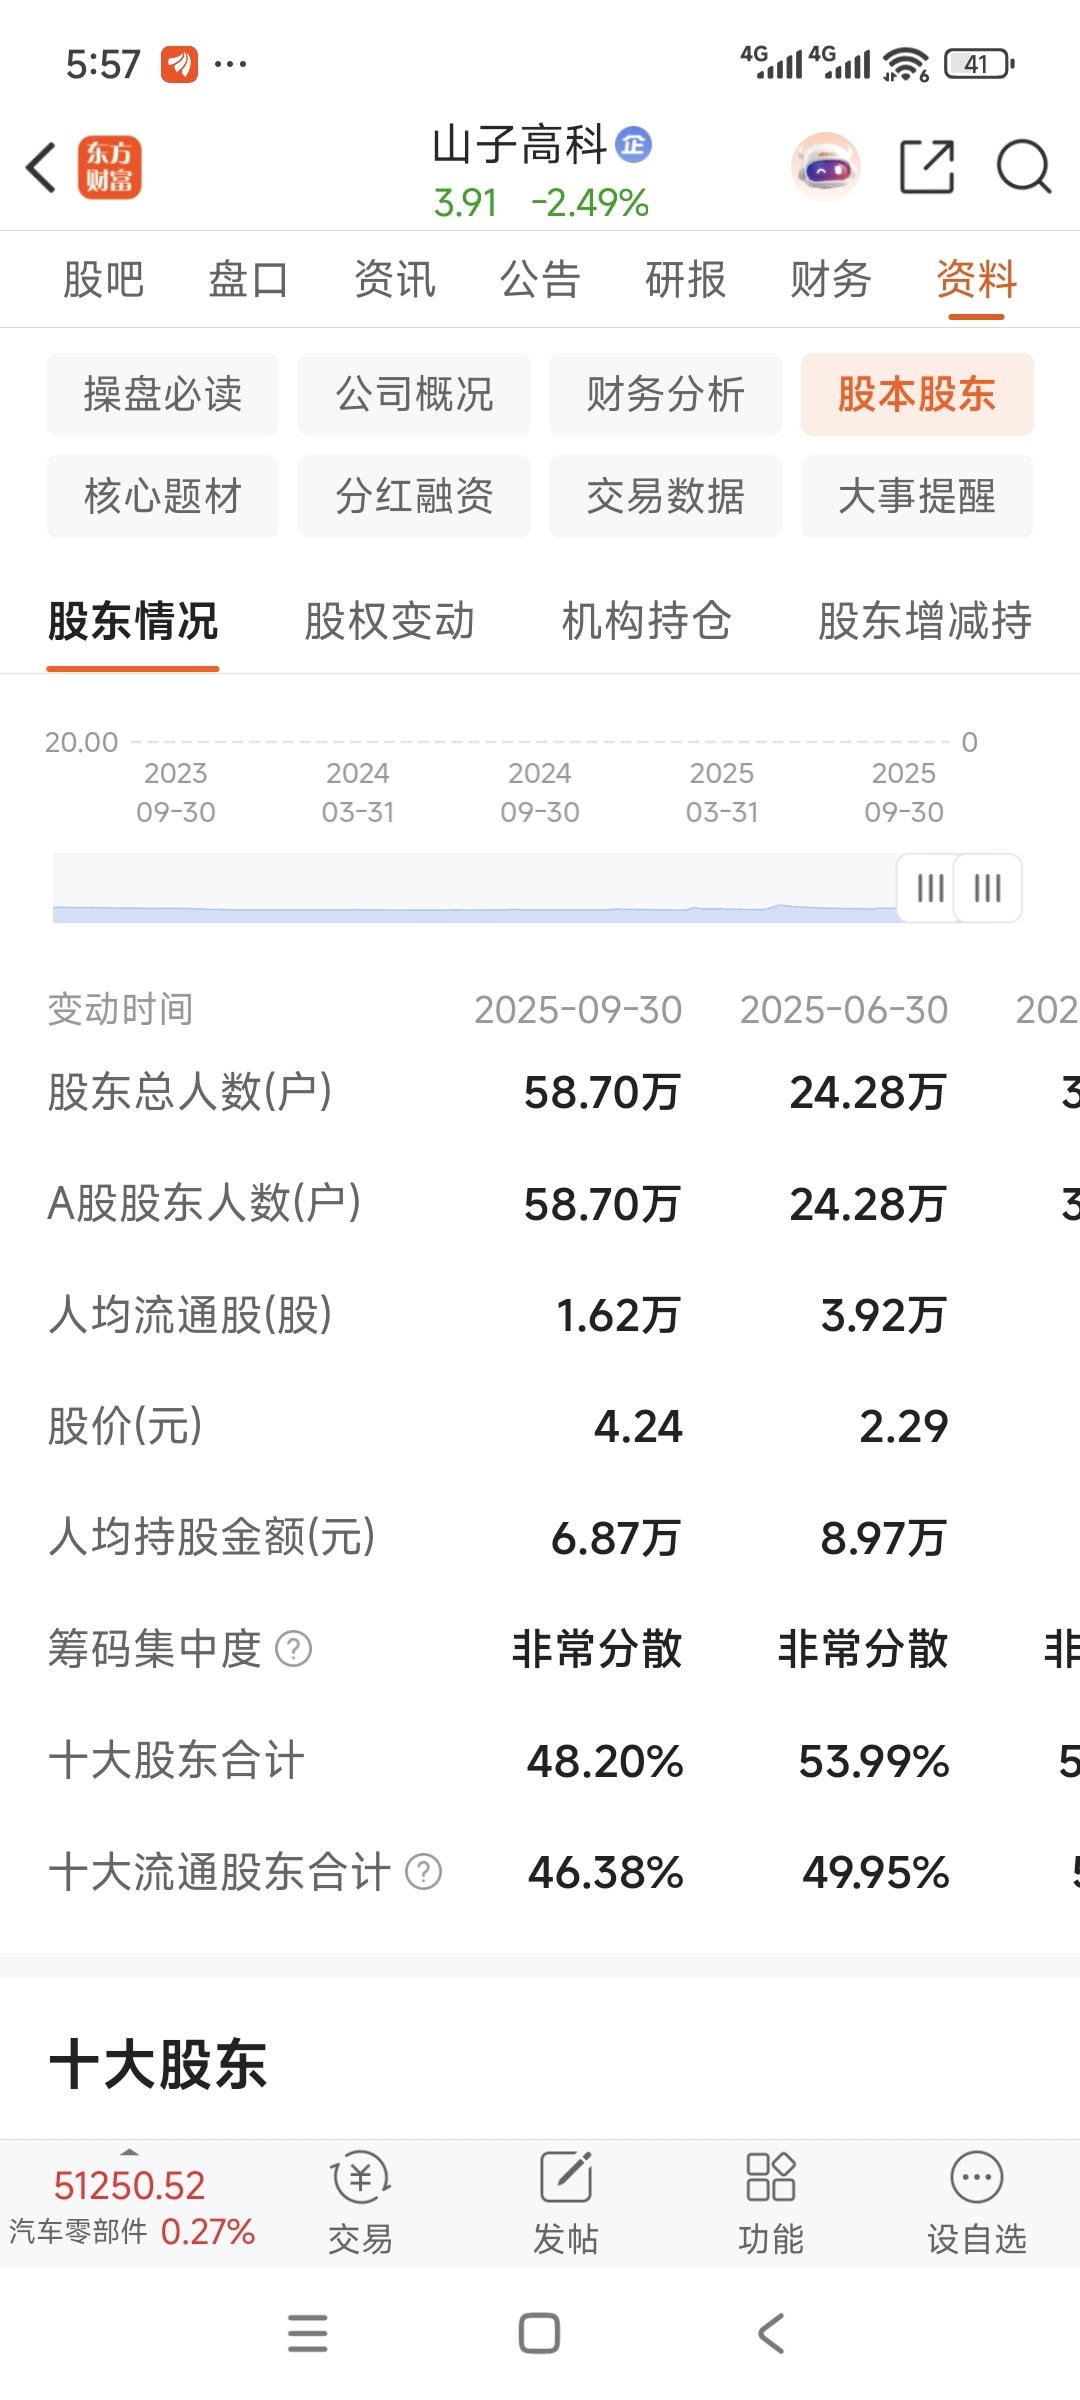Switch to the 股东增减持 sub-tab
Image resolution: width=1080 pixels, height=2400 pixels.
tap(925, 621)
